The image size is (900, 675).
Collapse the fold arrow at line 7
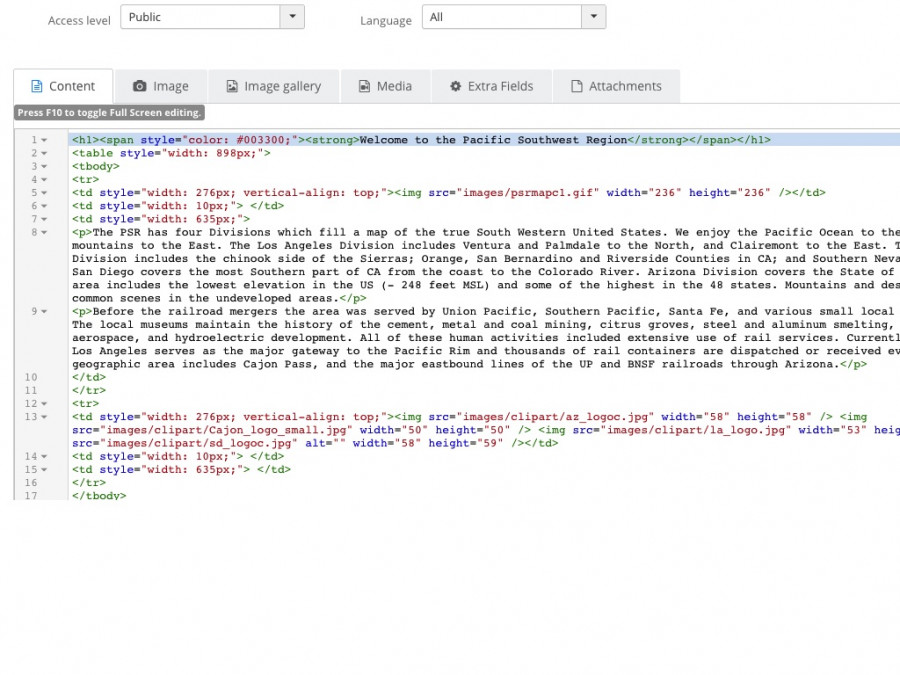coord(44,219)
